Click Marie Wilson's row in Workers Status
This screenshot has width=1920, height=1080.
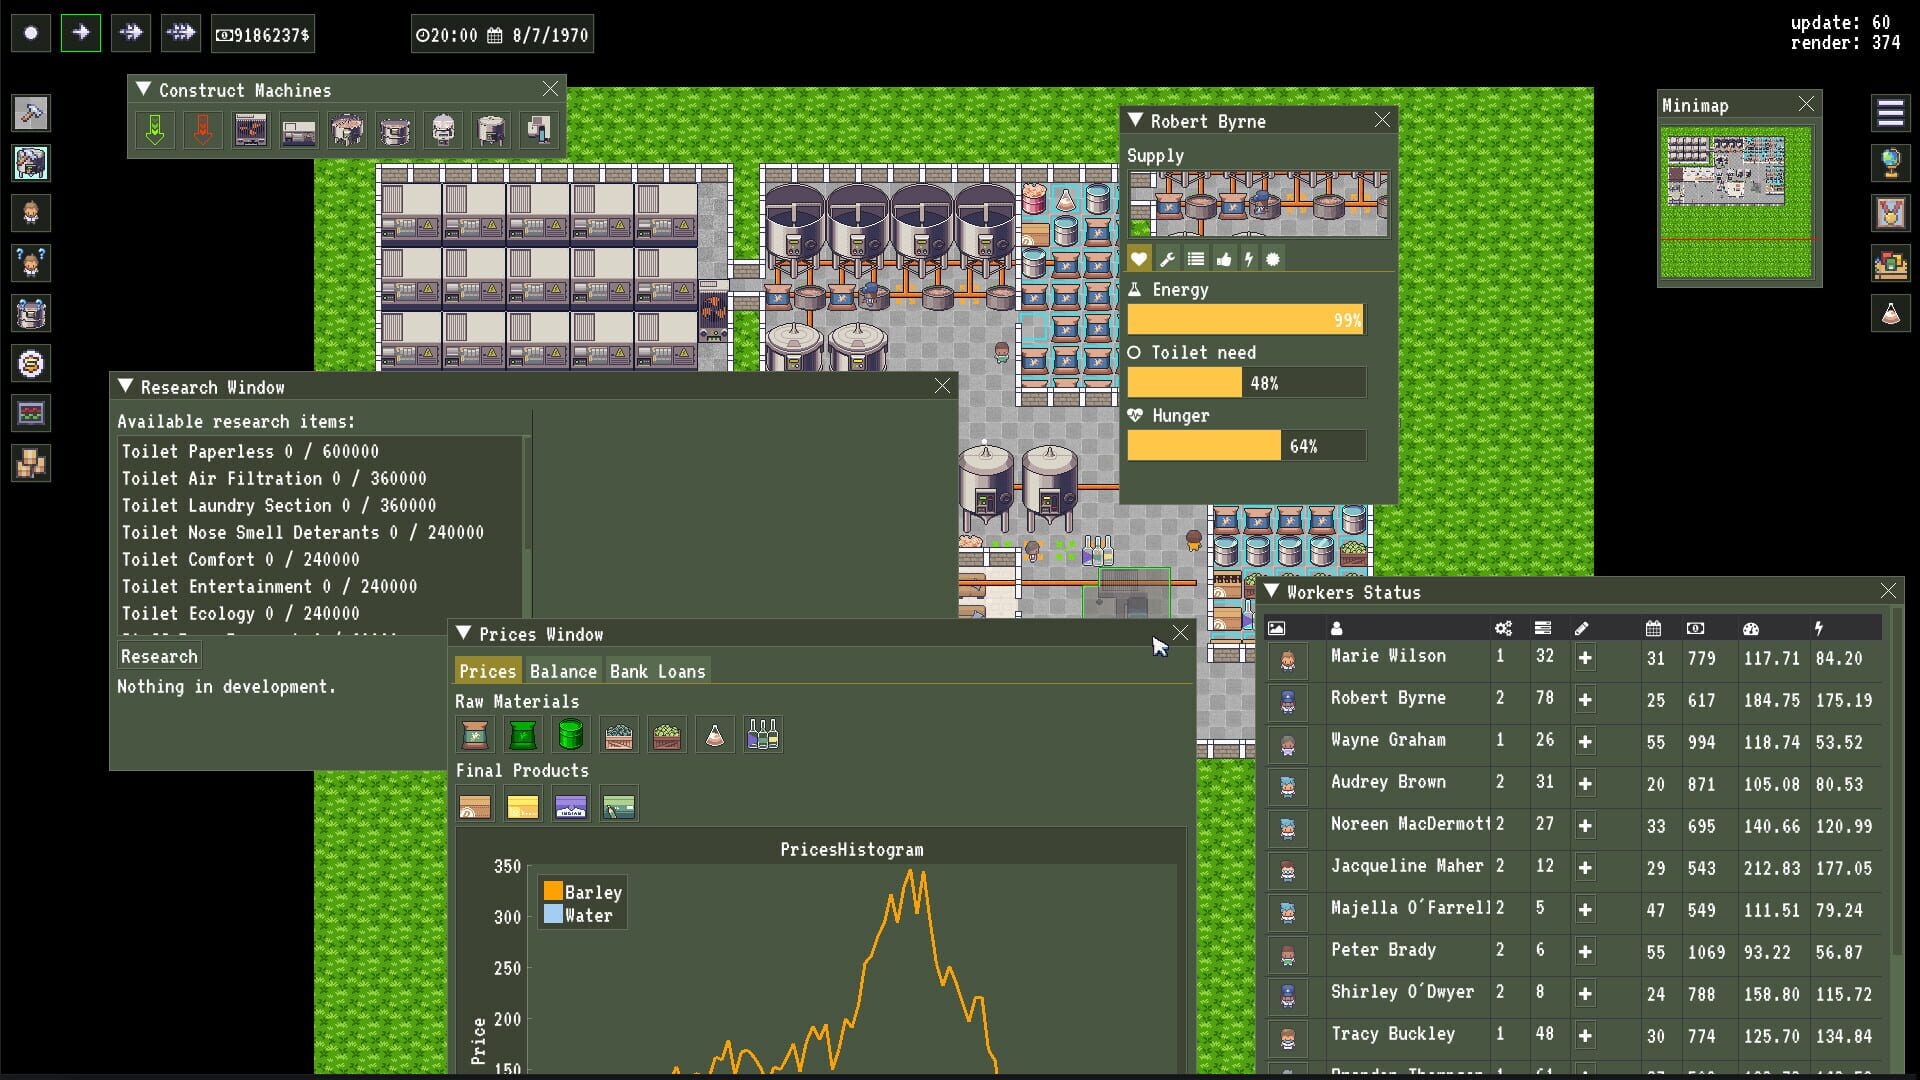[x=1388, y=657]
